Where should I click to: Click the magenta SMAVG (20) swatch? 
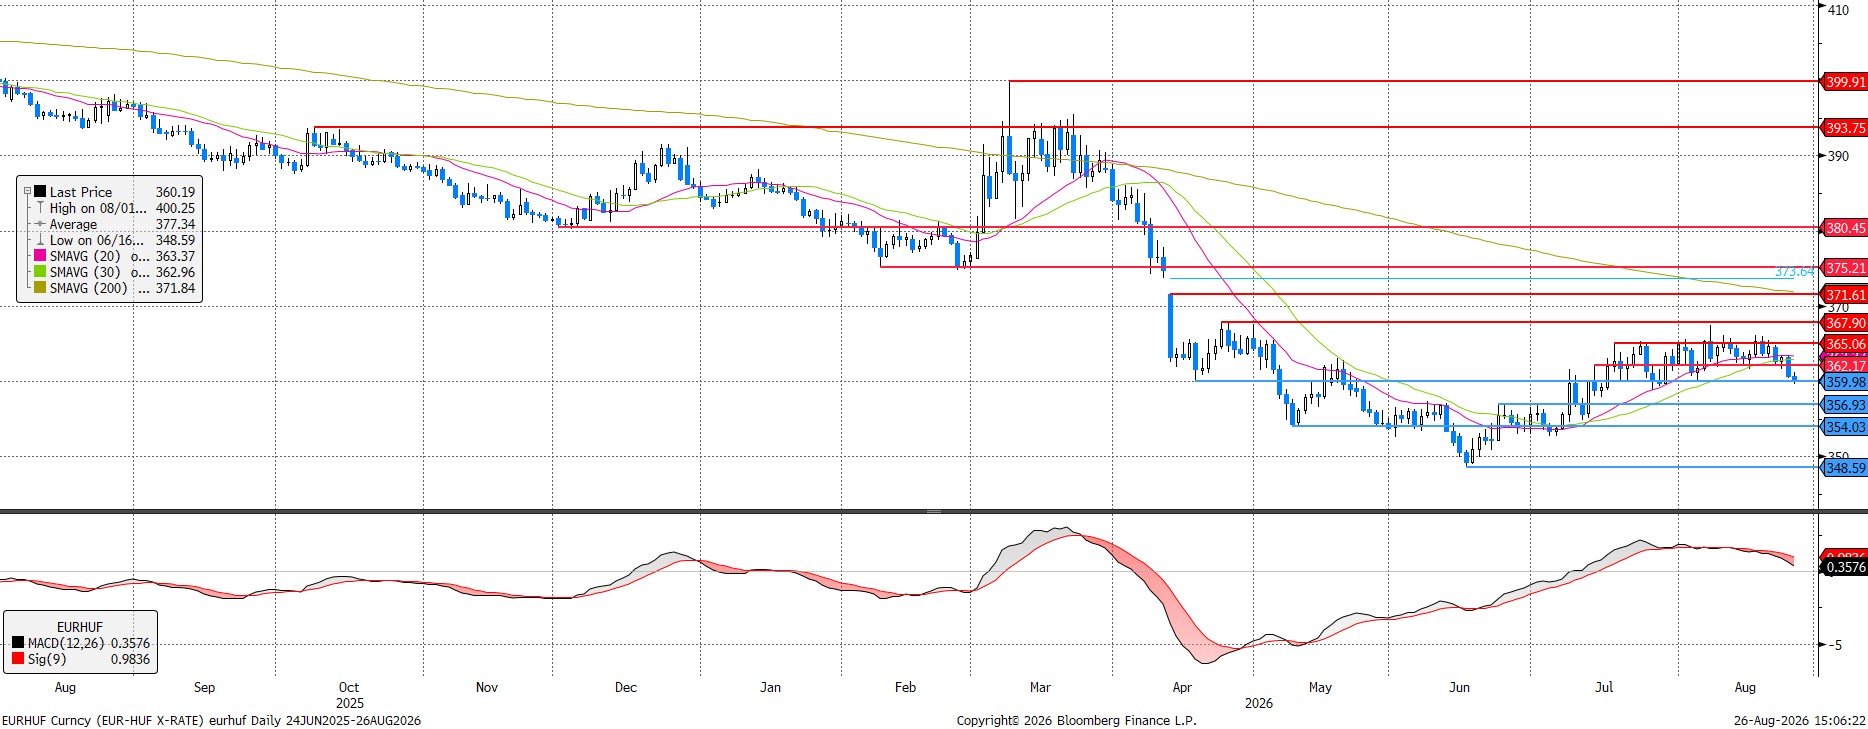(x=40, y=256)
